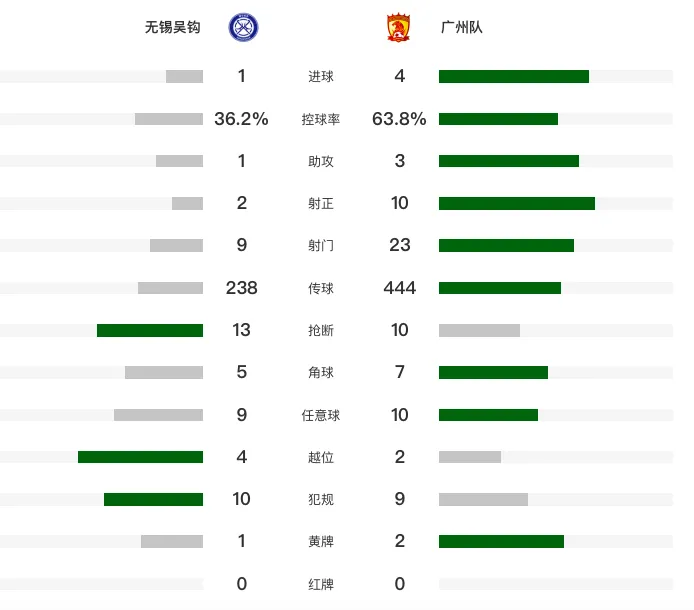Viewport: 694px width, 610px height.
Task: Open the 广州队 team name link
Action: pos(462,27)
